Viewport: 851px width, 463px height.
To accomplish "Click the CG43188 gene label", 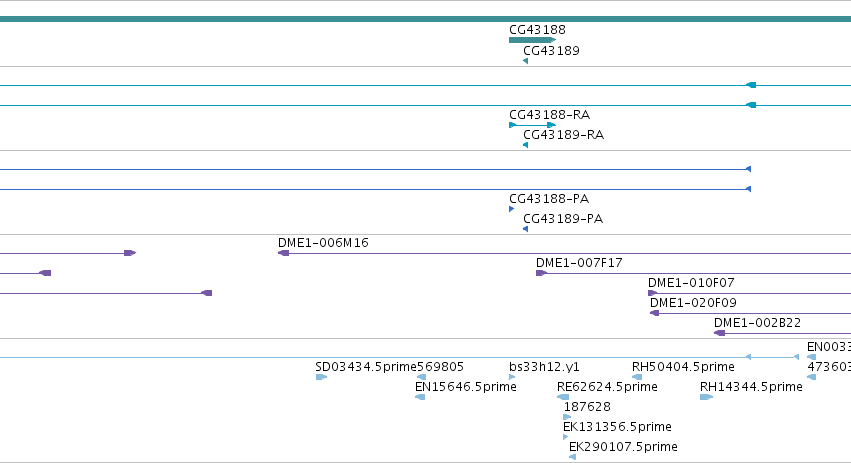I will coord(537,30).
